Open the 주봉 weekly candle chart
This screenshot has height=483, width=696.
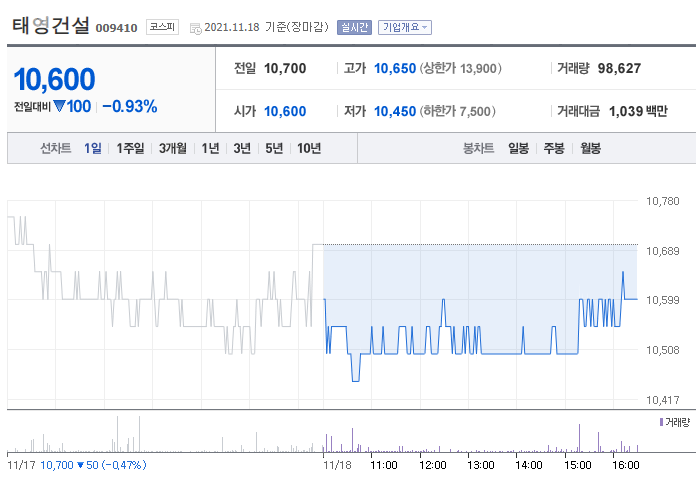pos(554,148)
